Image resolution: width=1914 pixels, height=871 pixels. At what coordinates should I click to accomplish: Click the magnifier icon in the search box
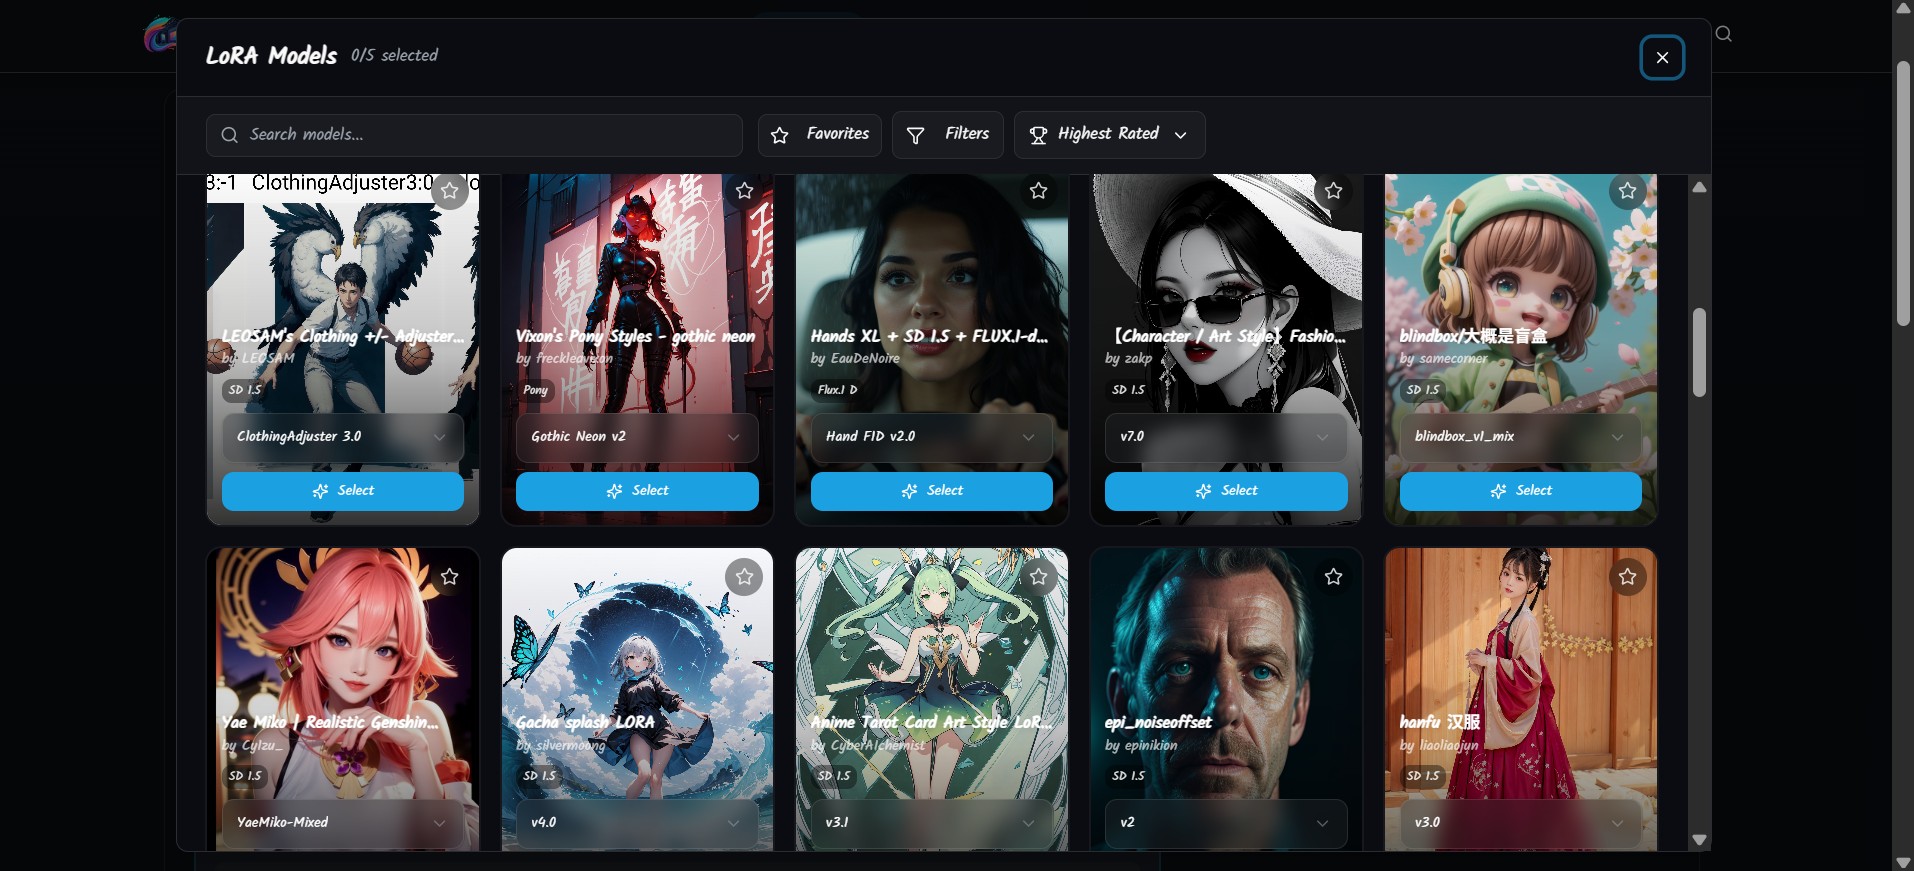point(229,135)
